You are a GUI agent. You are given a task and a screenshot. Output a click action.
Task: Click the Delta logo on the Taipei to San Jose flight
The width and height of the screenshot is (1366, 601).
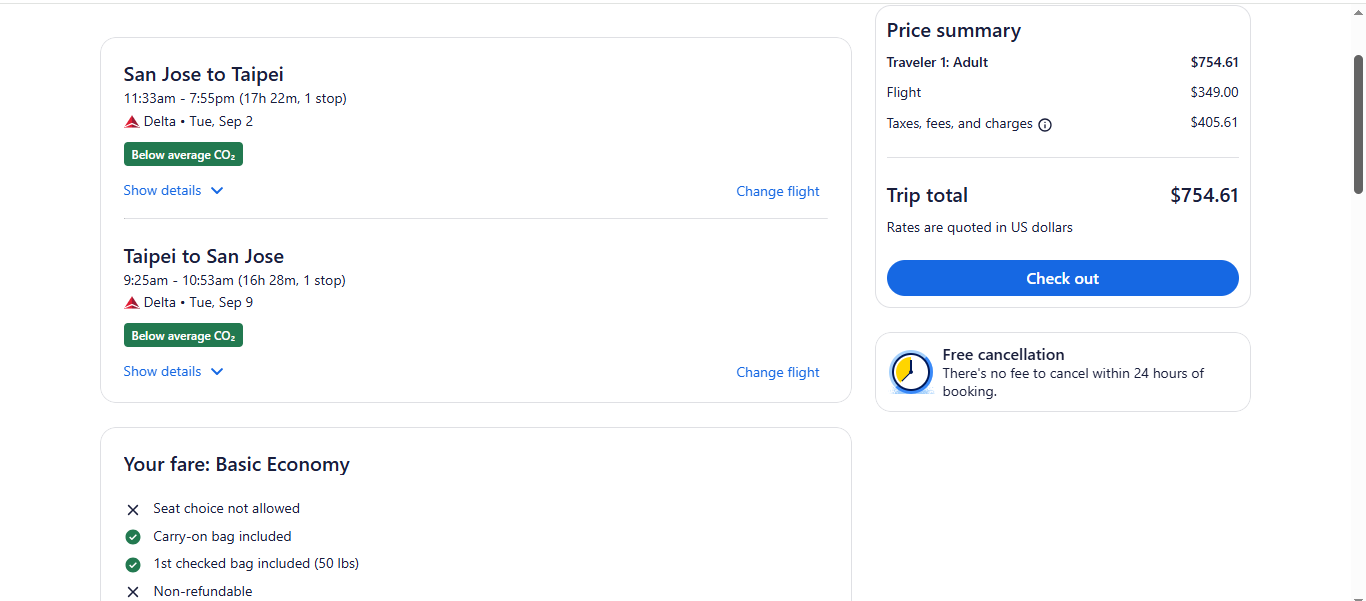tap(132, 303)
